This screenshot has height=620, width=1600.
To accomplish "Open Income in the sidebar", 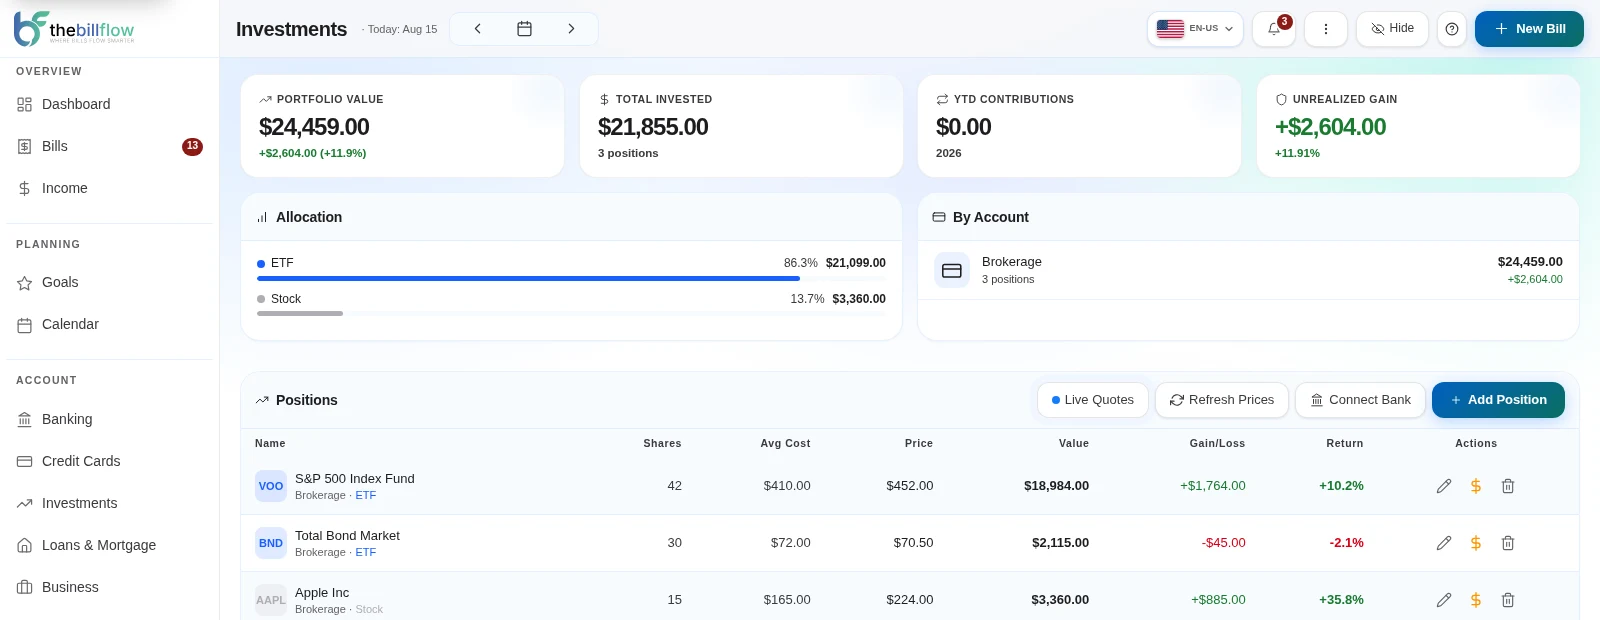I will (x=110, y=188).
